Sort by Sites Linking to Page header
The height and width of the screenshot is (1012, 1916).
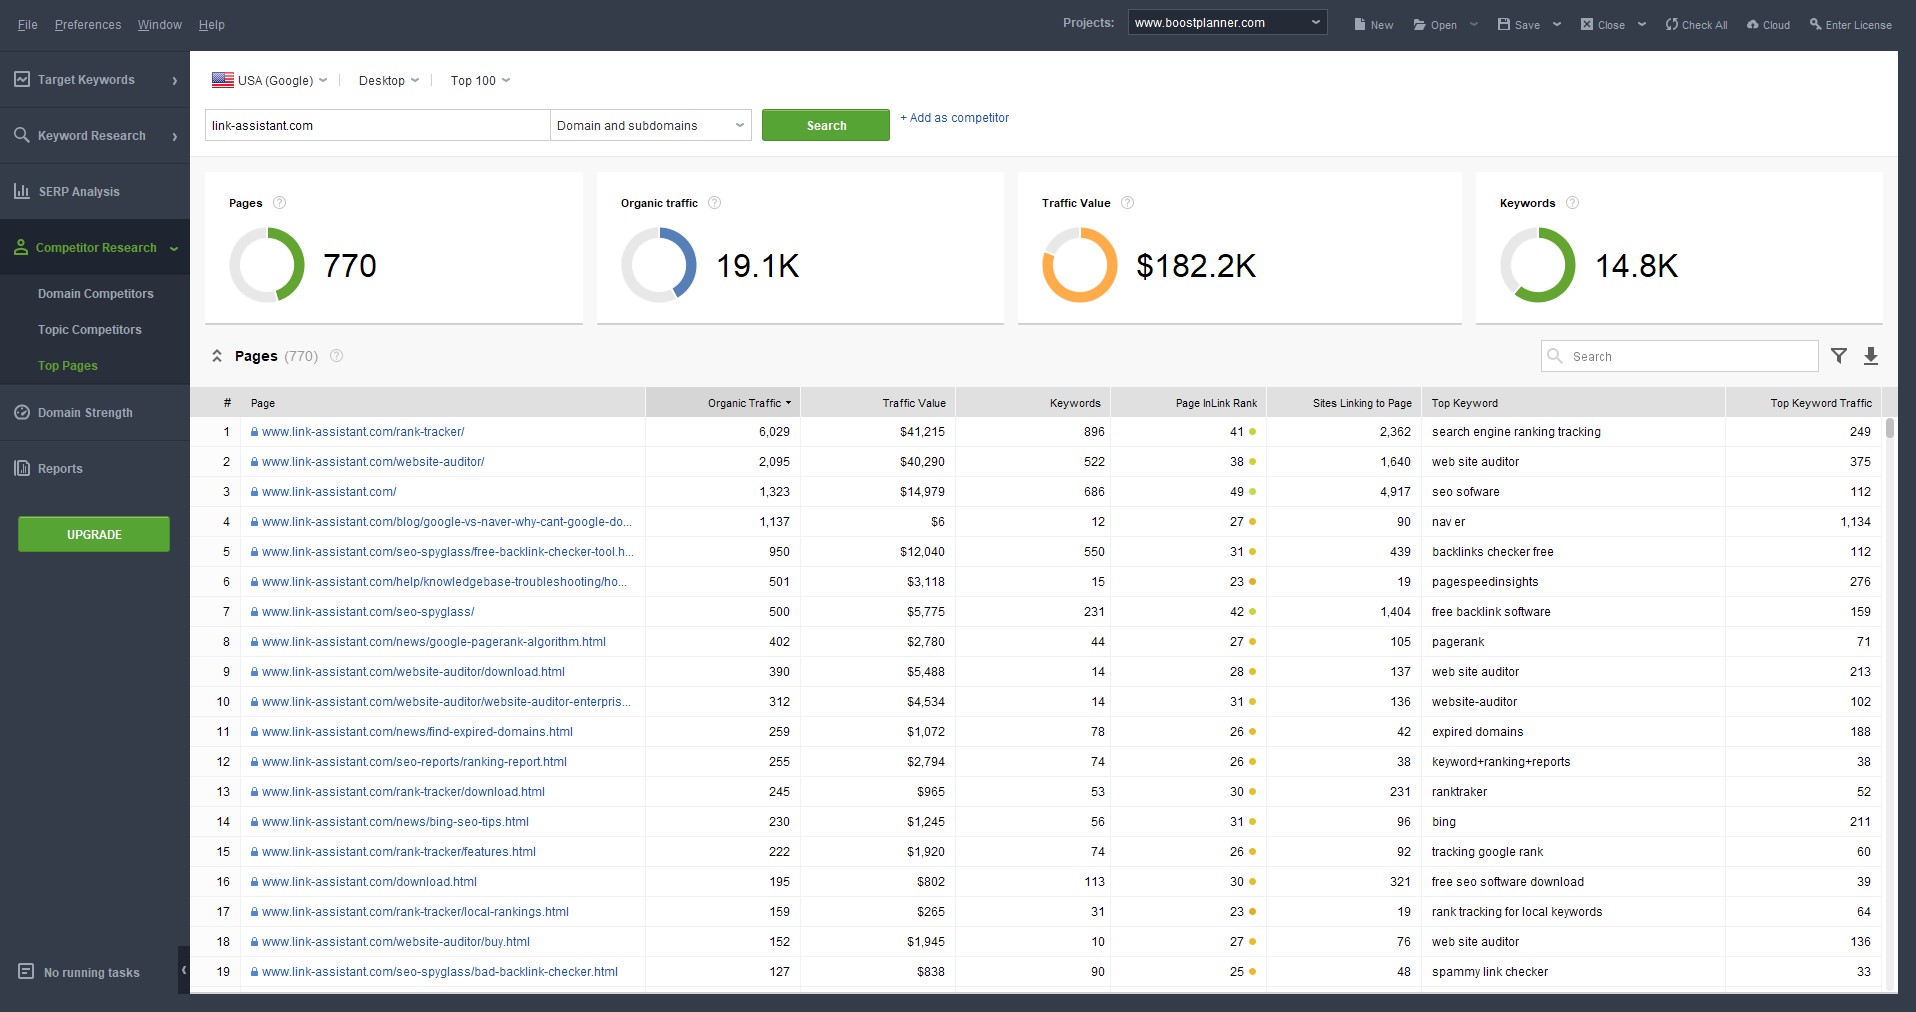click(1343, 402)
